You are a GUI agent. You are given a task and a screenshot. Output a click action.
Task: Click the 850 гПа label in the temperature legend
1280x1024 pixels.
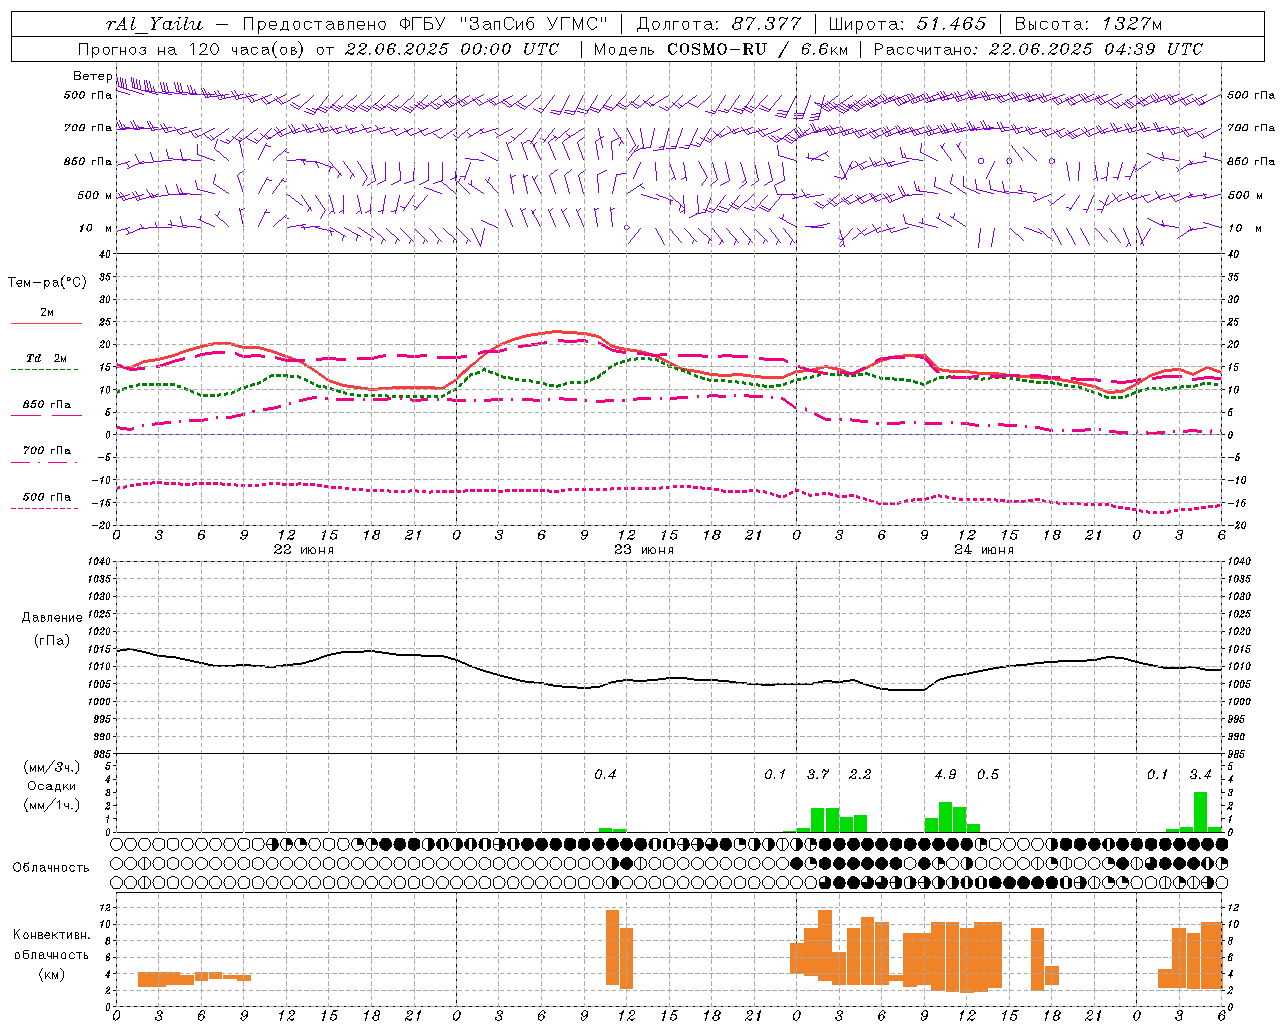tap(47, 405)
